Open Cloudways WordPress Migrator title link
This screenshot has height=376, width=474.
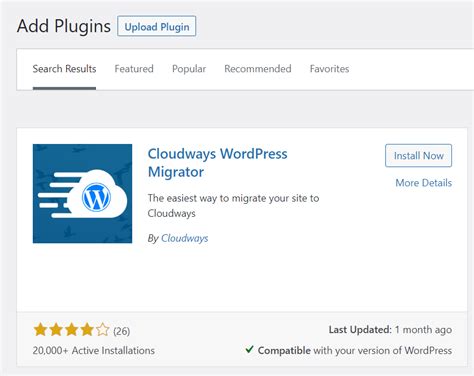pyautogui.click(x=217, y=163)
